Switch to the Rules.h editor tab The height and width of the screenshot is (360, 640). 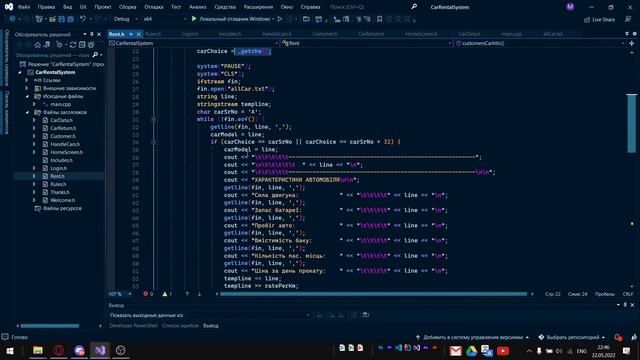(153, 34)
